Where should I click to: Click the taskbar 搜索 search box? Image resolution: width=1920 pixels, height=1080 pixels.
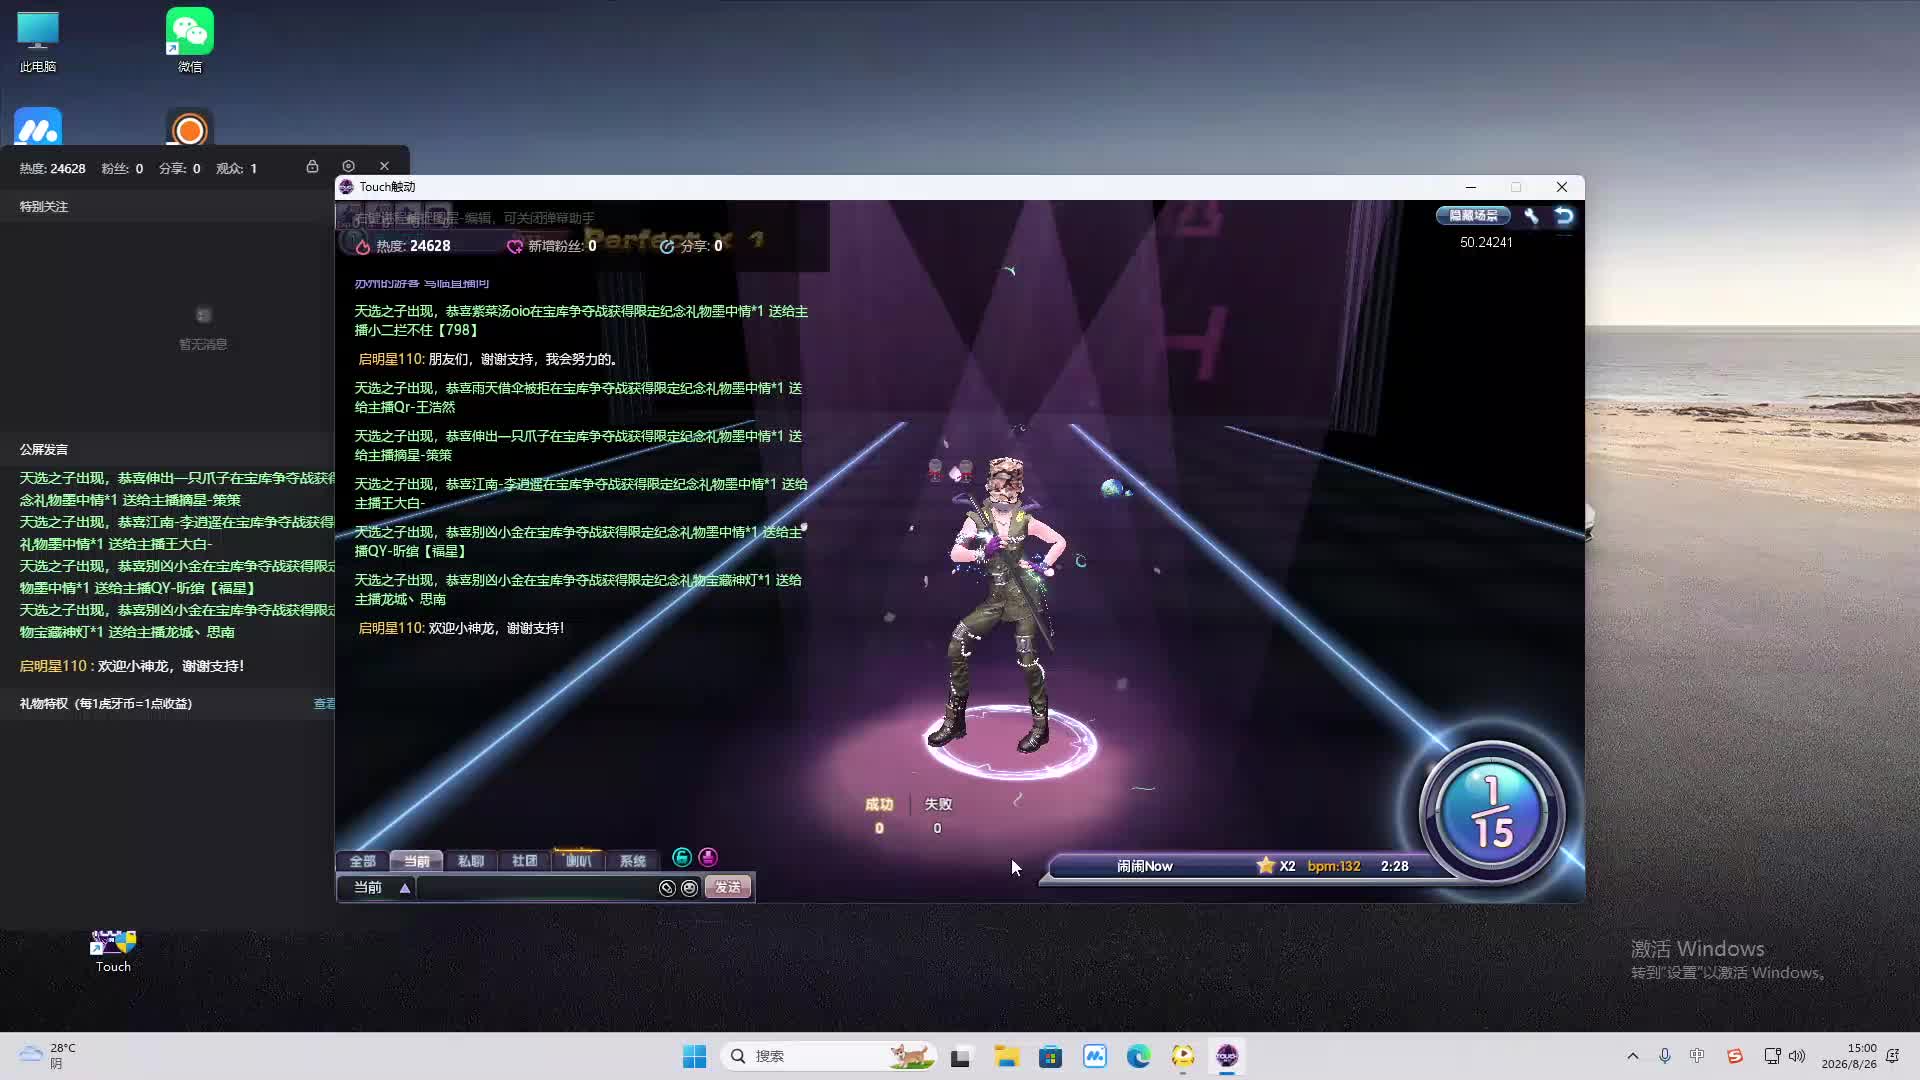(x=829, y=1056)
